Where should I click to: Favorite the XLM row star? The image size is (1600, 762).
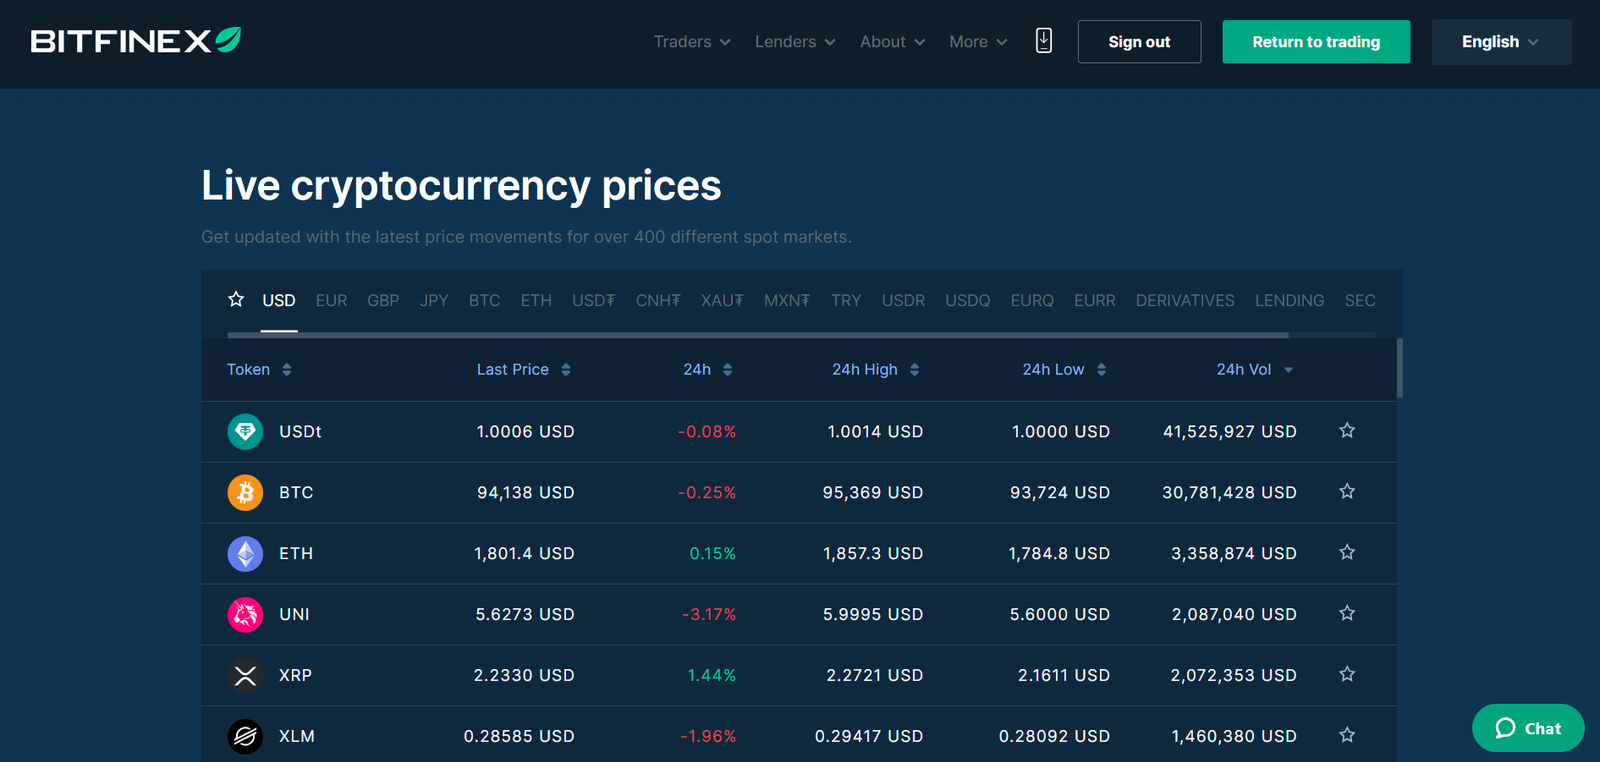click(1347, 735)
